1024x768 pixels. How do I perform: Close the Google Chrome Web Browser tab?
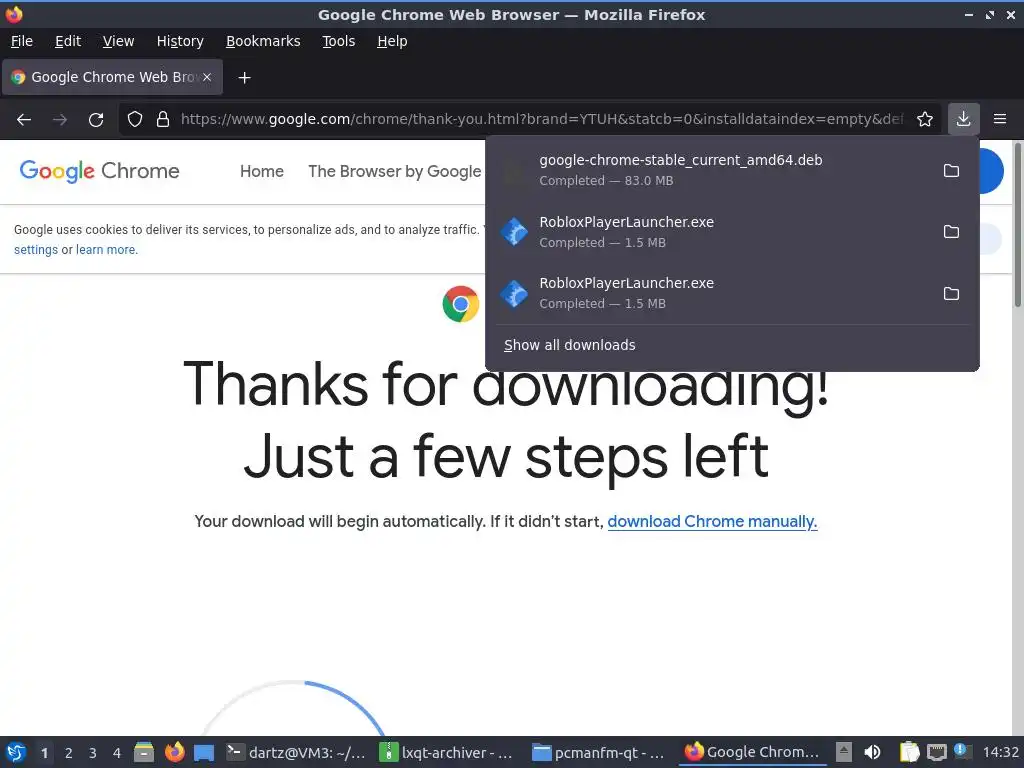click(x=206, y=77)
